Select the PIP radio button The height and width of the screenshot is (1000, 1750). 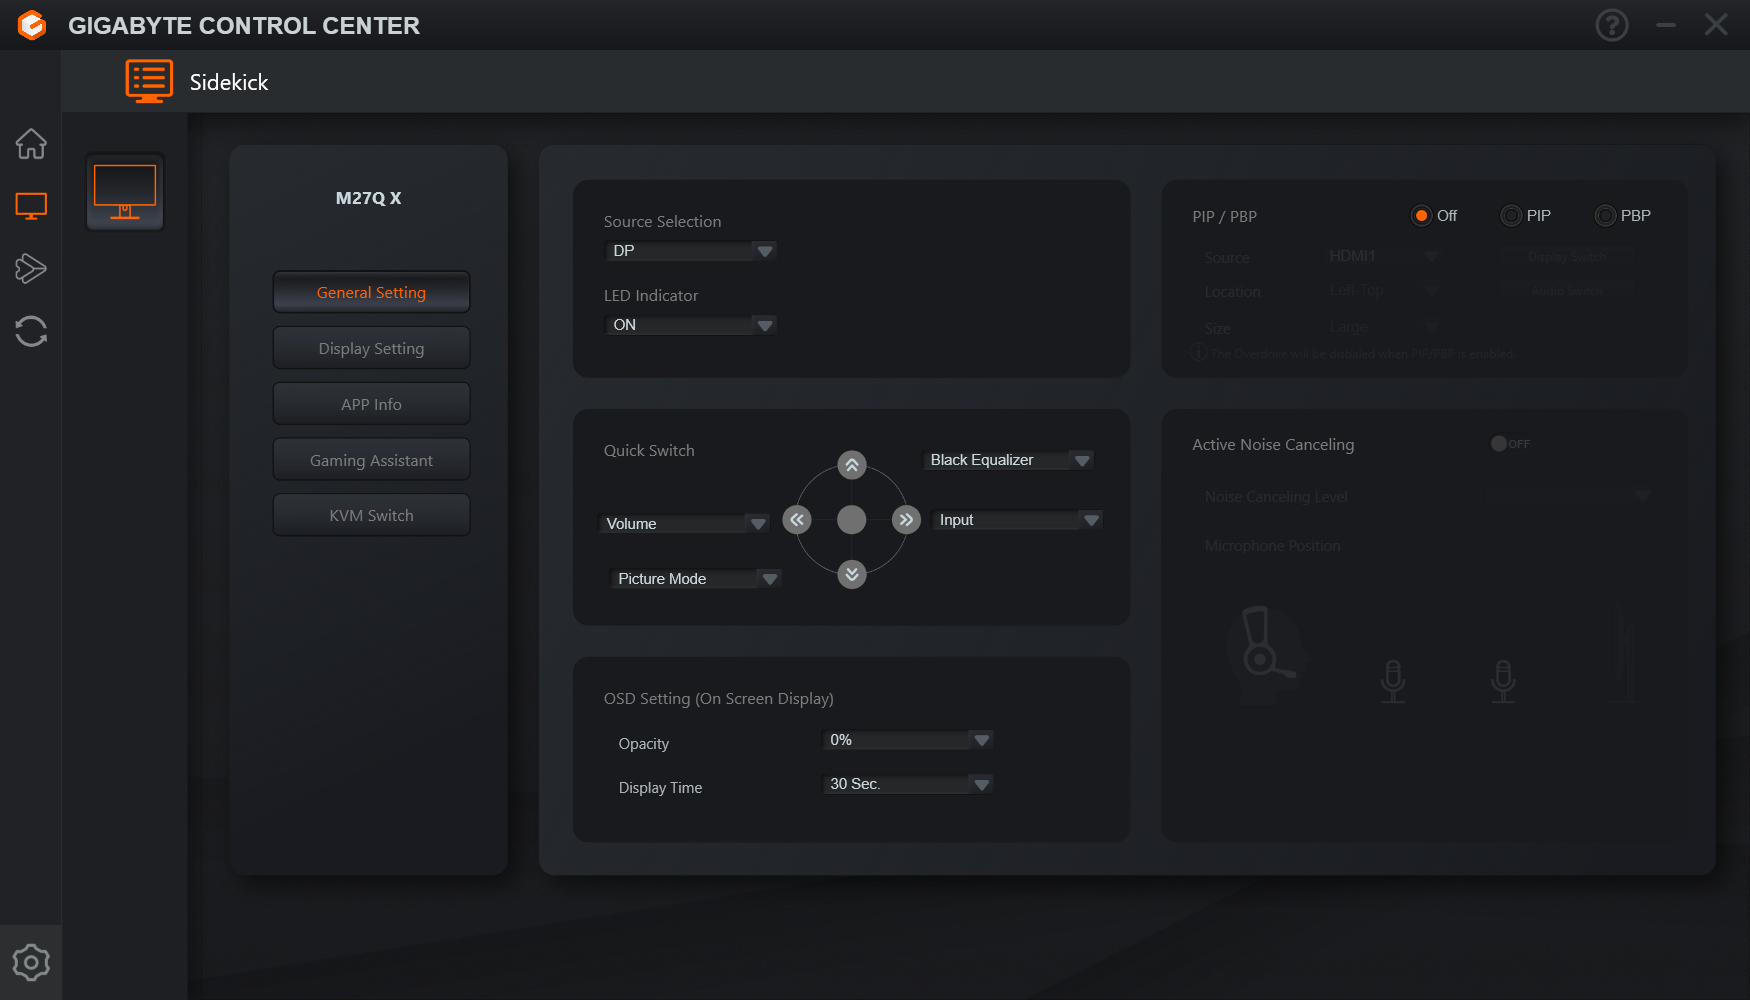click(x=1511, y=216)
